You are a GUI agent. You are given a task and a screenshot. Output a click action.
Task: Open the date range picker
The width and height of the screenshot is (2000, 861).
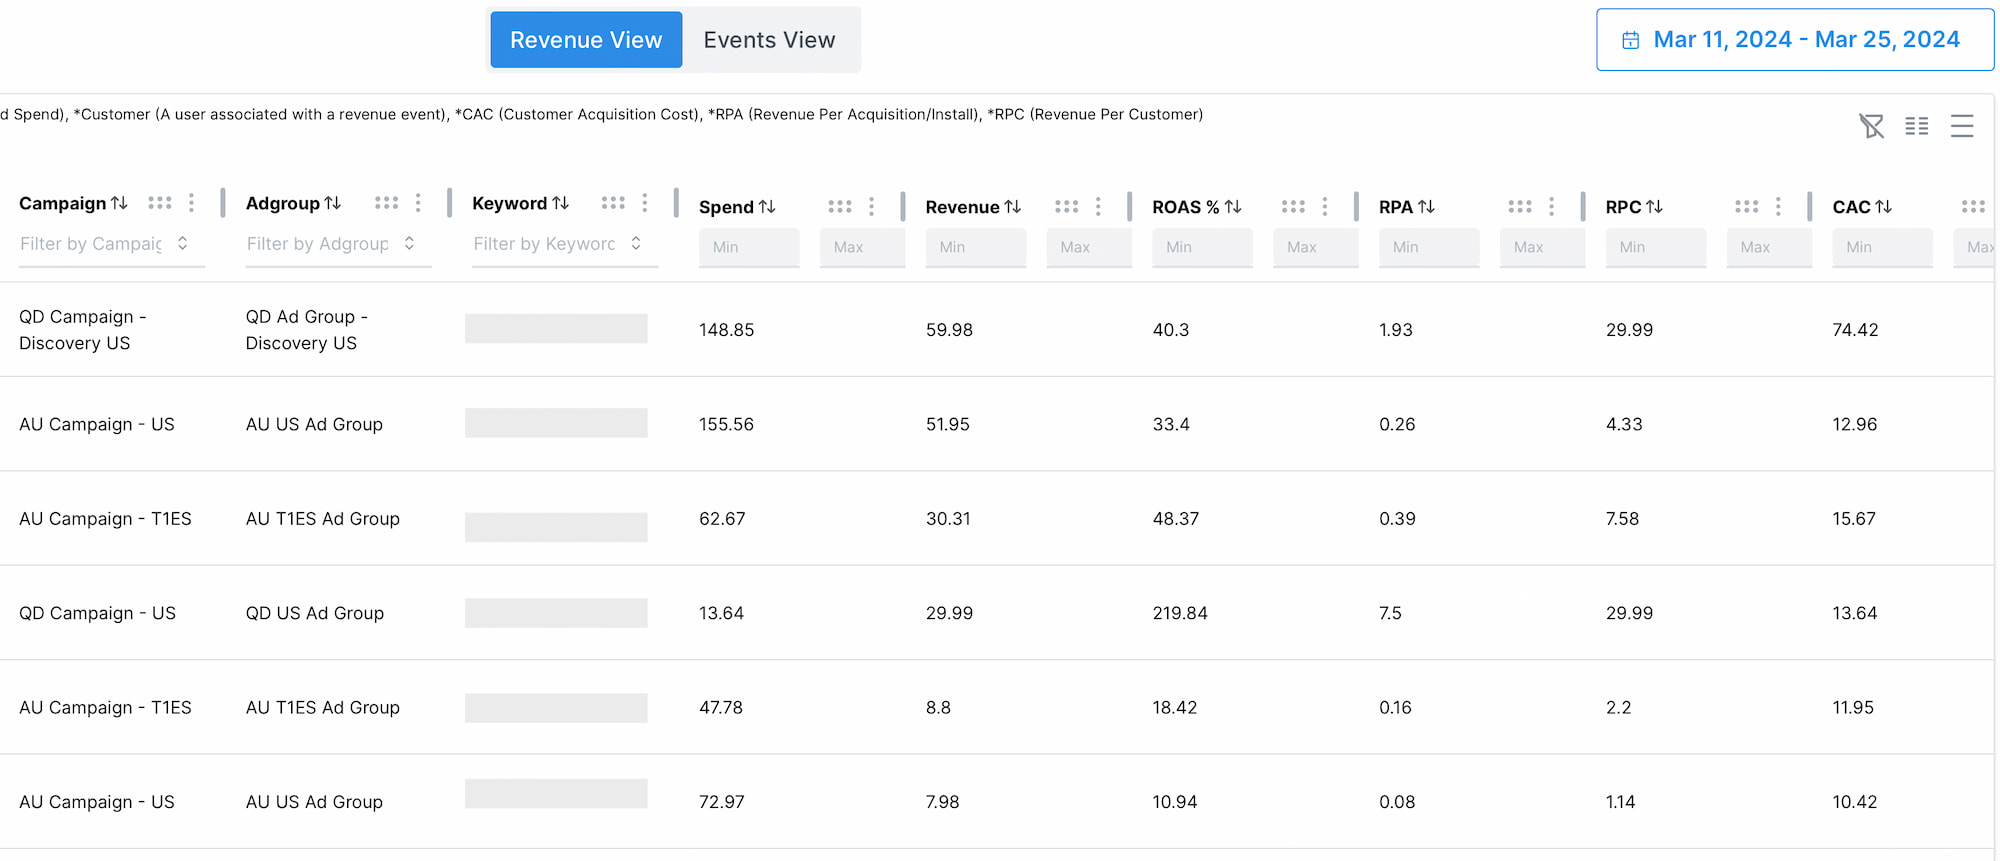1794,40
